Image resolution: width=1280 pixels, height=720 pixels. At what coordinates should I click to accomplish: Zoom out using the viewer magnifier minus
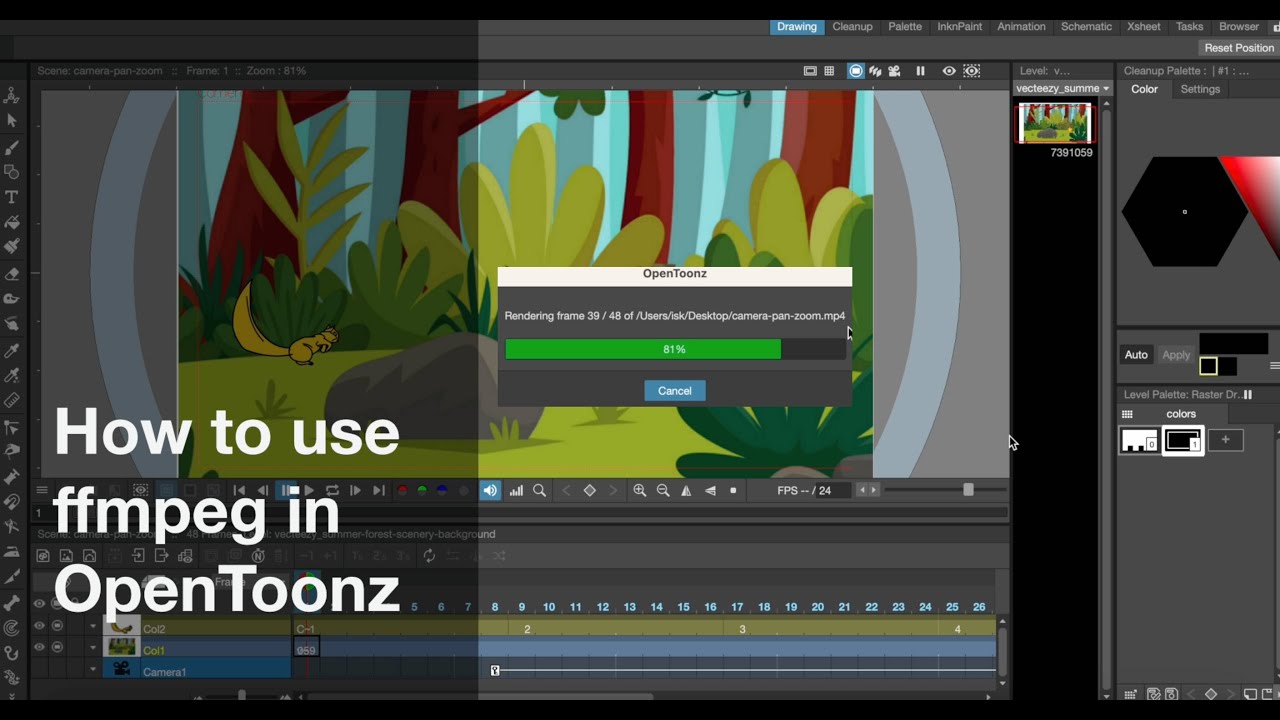(x=663, y=490)
